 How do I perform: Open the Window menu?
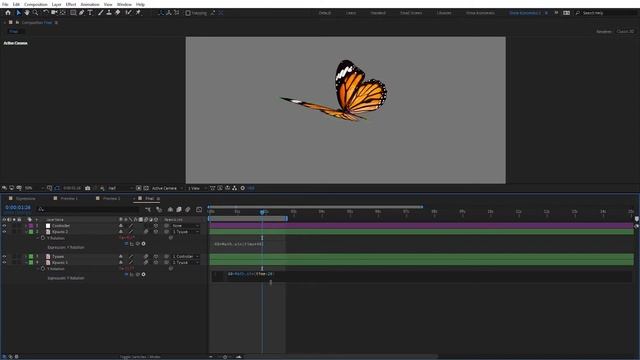tap(124, 4)
